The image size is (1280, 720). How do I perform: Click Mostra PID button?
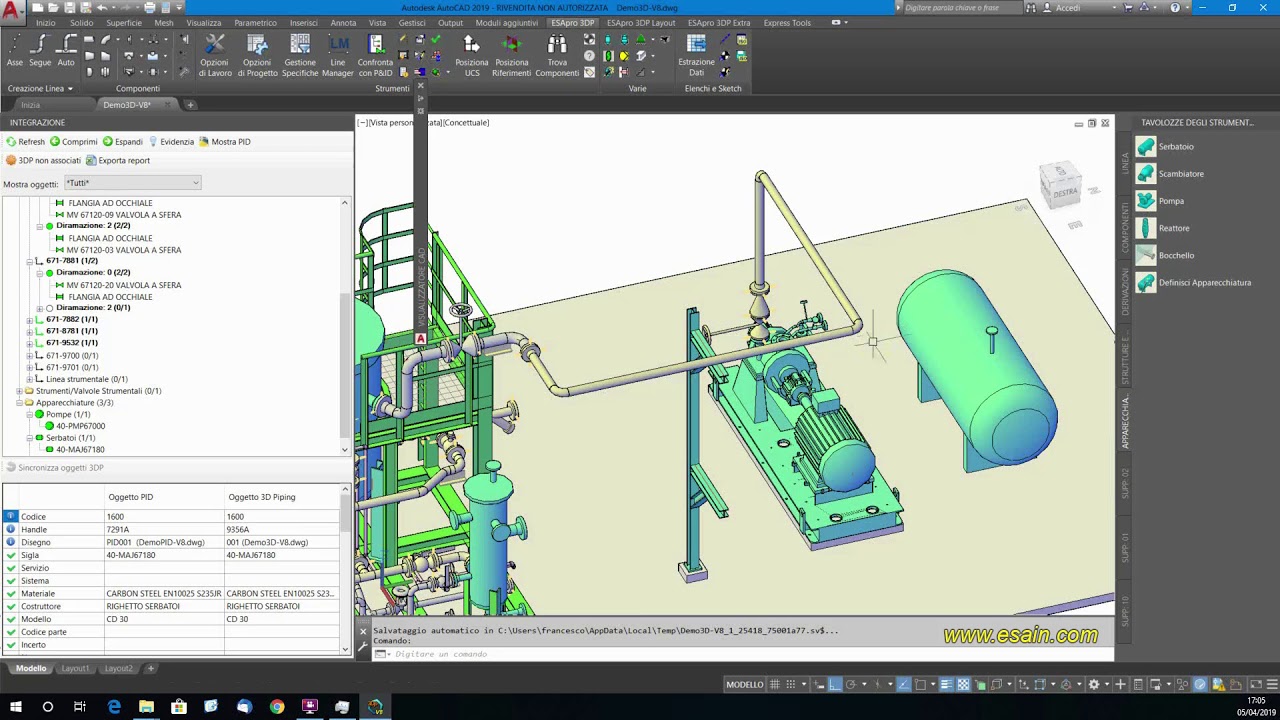coord(225,142)
